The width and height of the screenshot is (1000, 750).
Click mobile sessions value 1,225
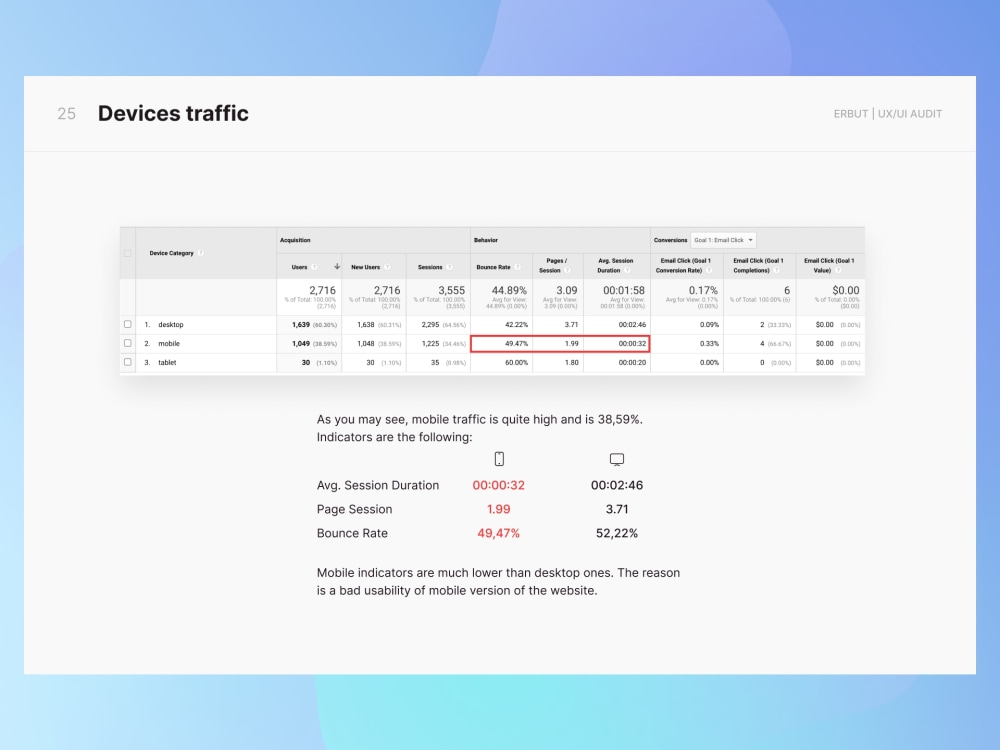[430, 343]
